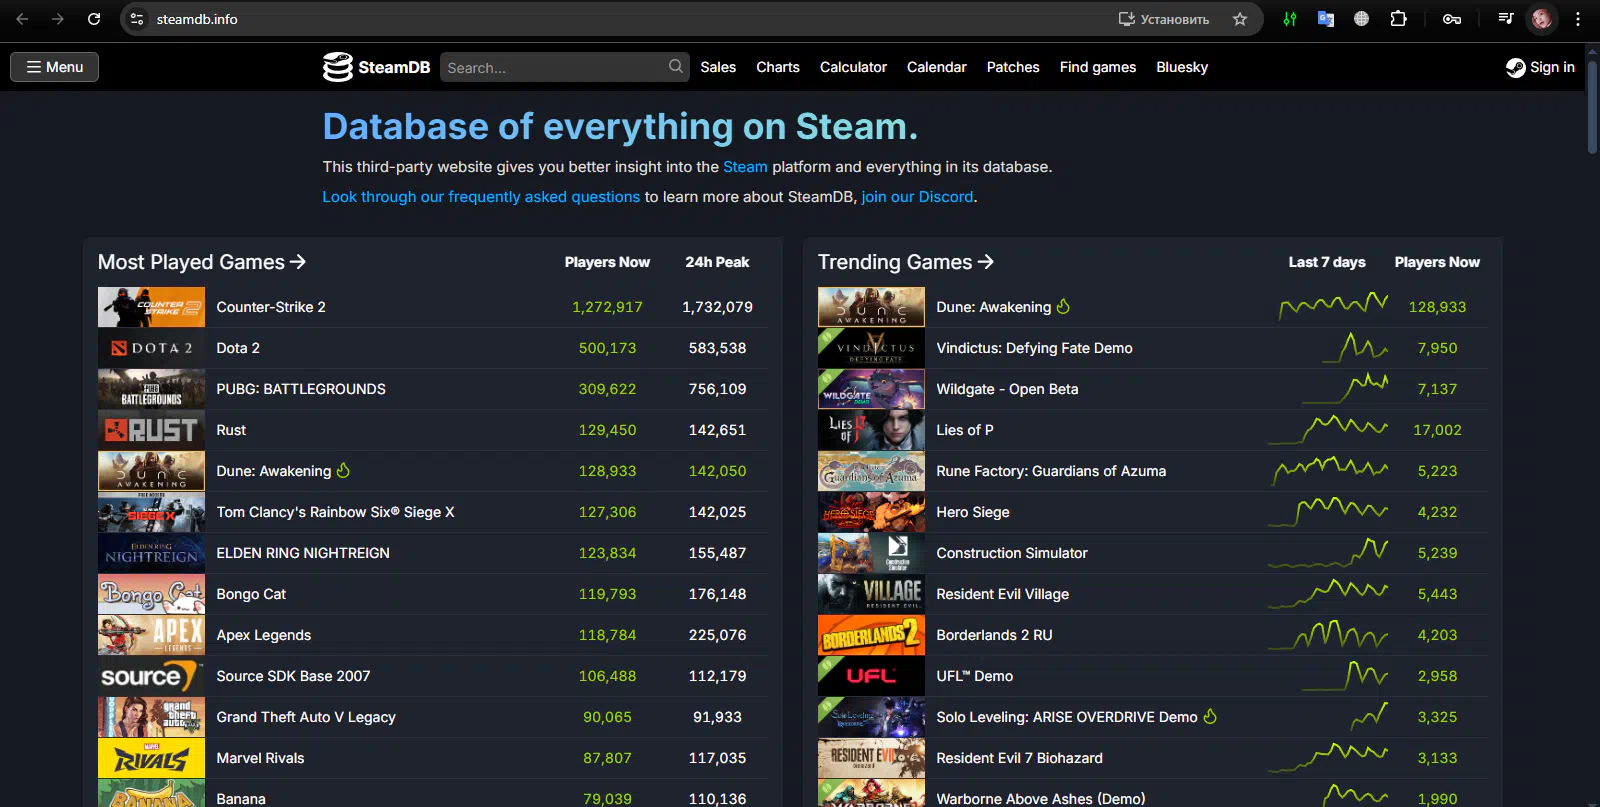Click the search magnifier icon
The image size is (1600, 807).
pos(676,67)
